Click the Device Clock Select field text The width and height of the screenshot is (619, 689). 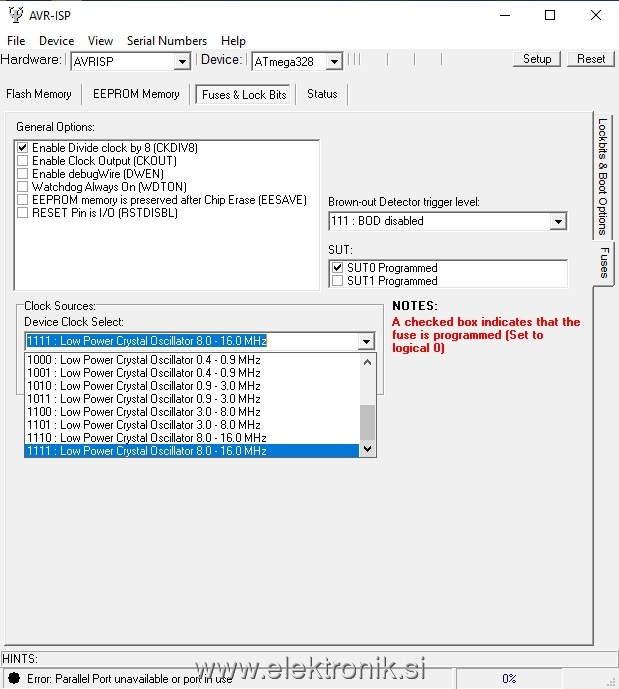pos(147,341)
